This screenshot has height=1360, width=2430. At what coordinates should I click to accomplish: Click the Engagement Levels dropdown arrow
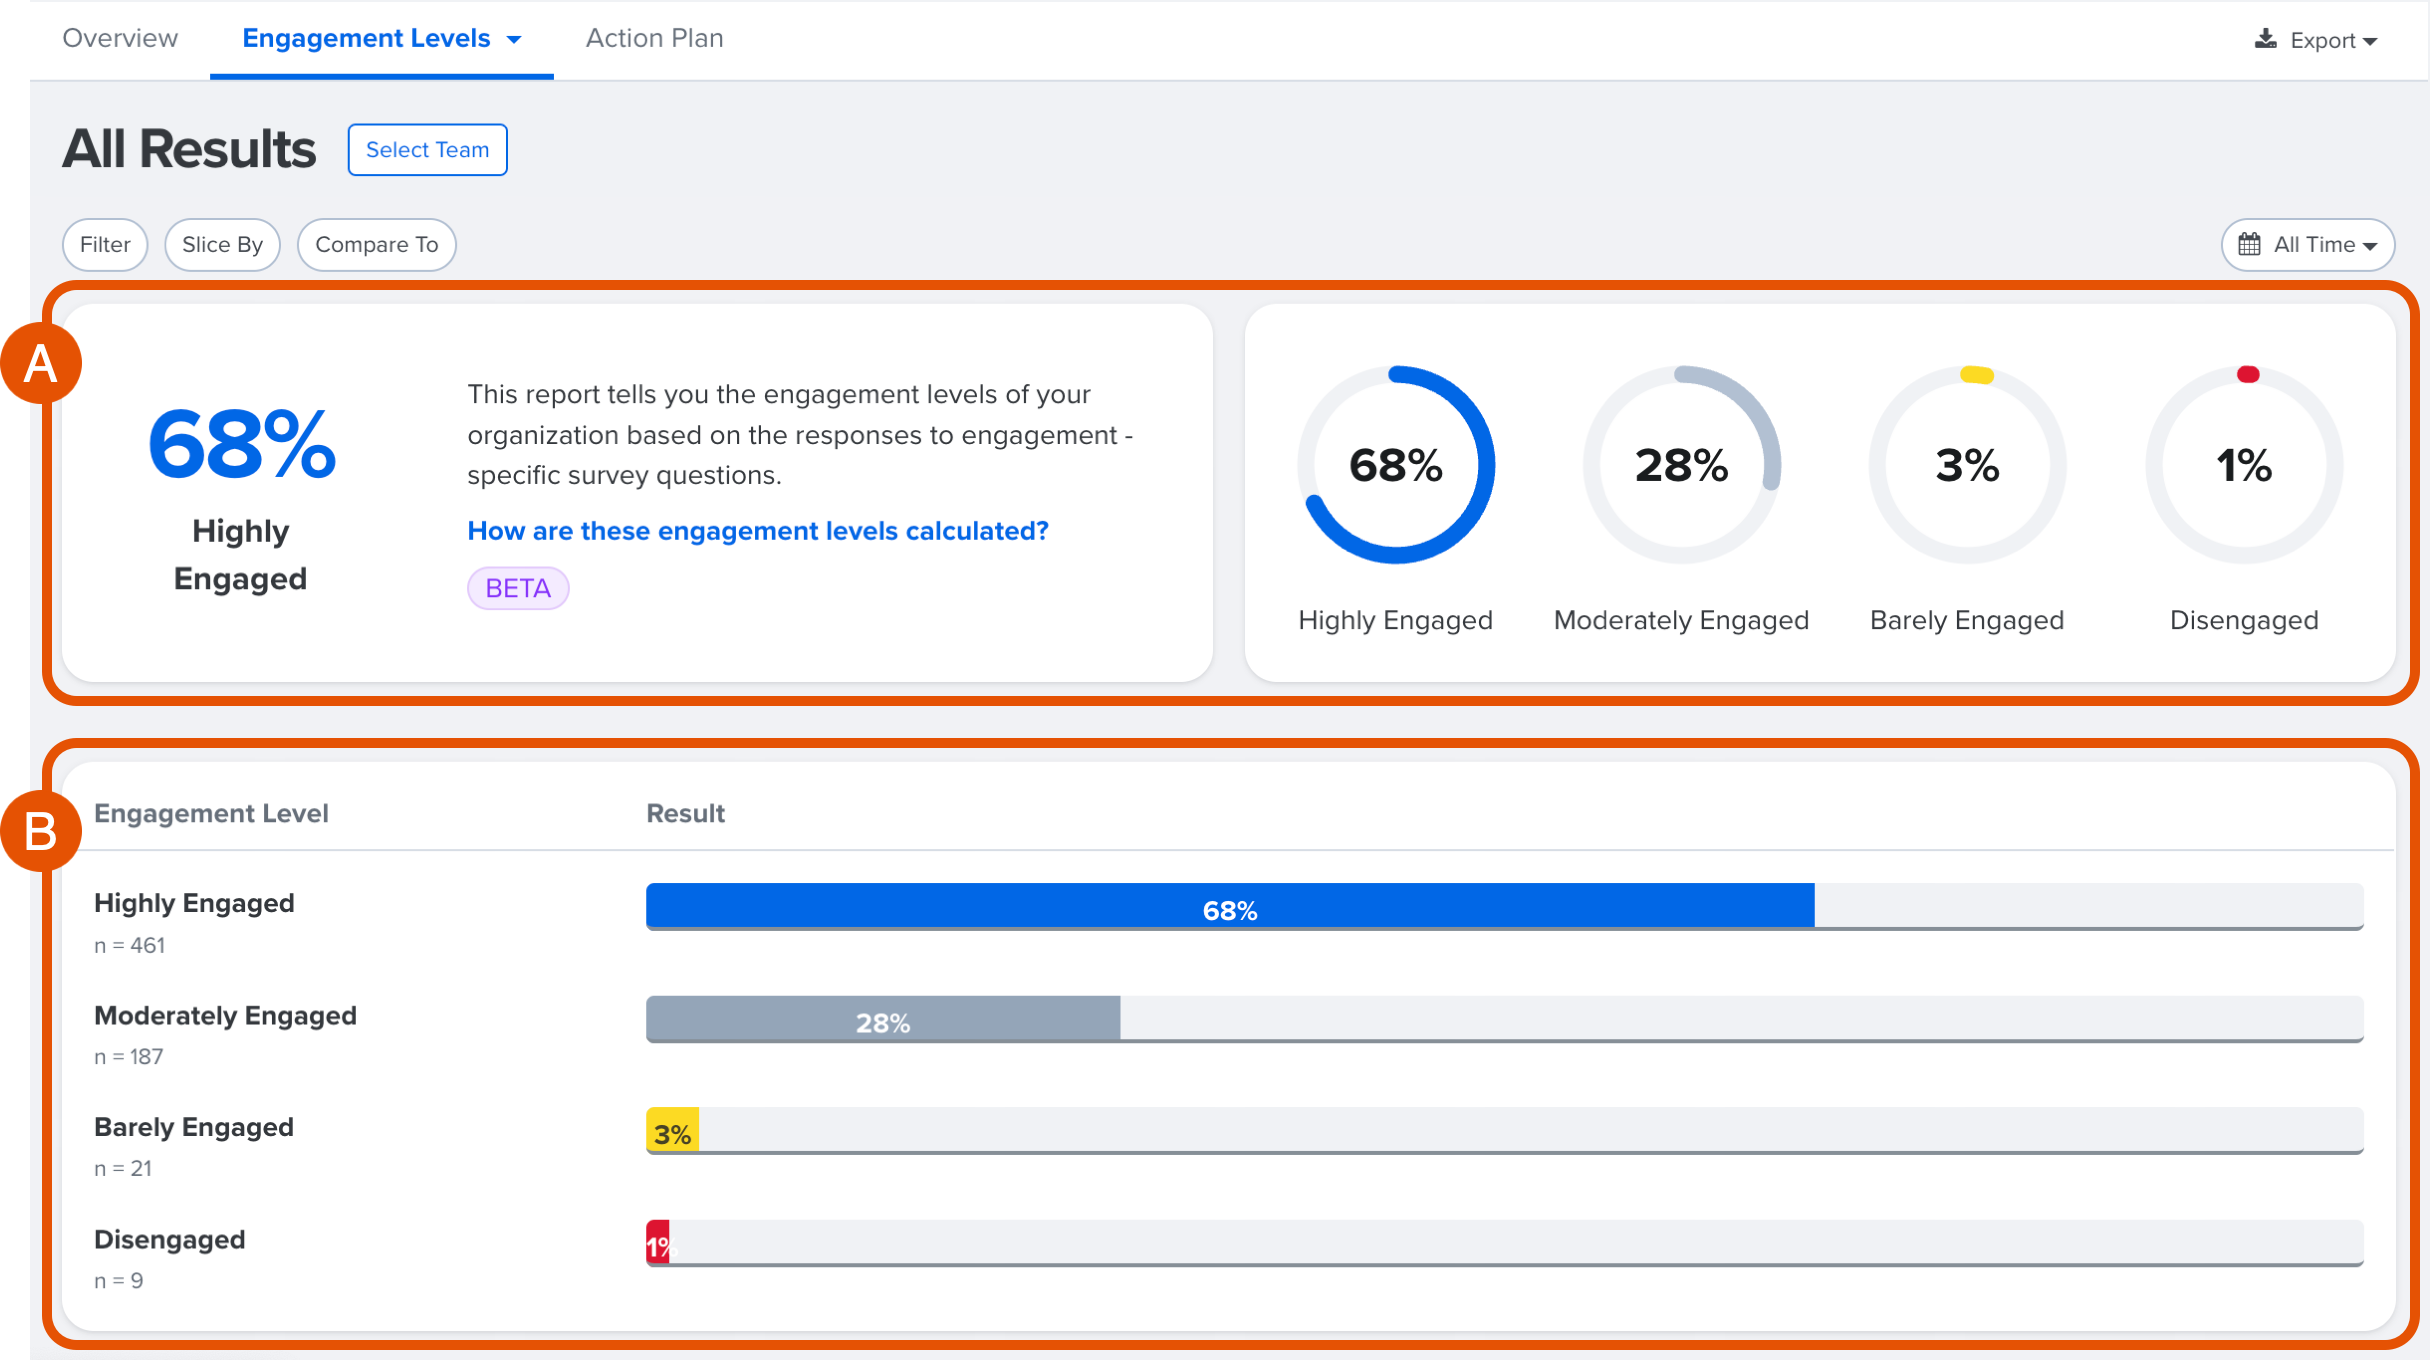click(515, 38)
